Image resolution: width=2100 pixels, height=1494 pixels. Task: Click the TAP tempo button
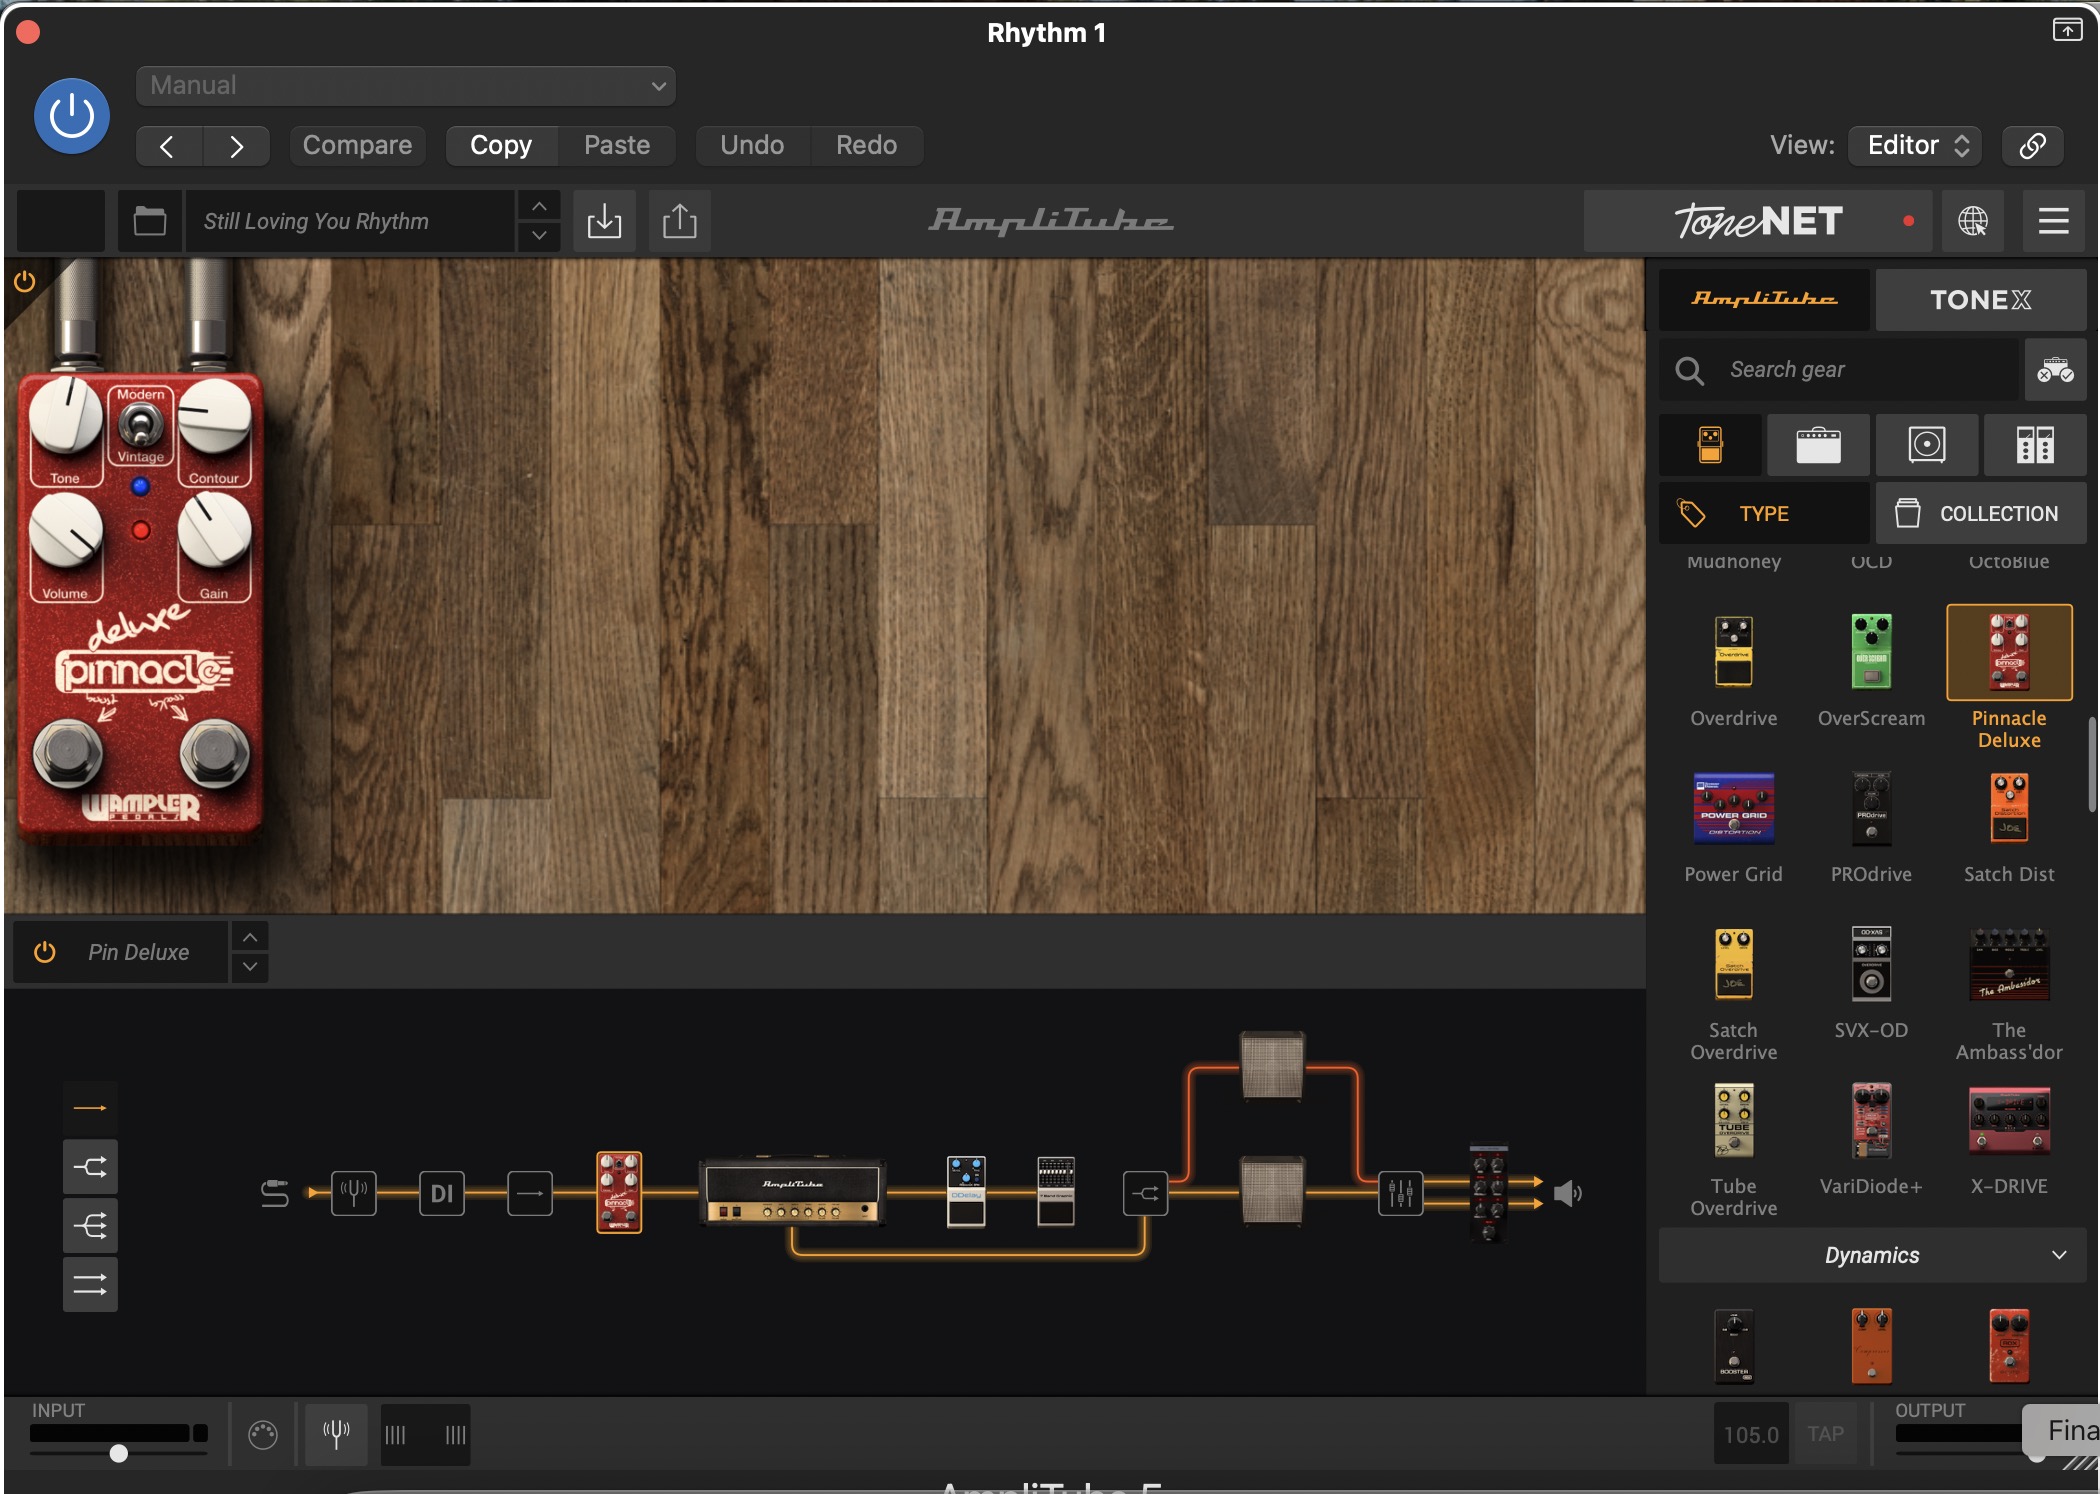1825,1434
